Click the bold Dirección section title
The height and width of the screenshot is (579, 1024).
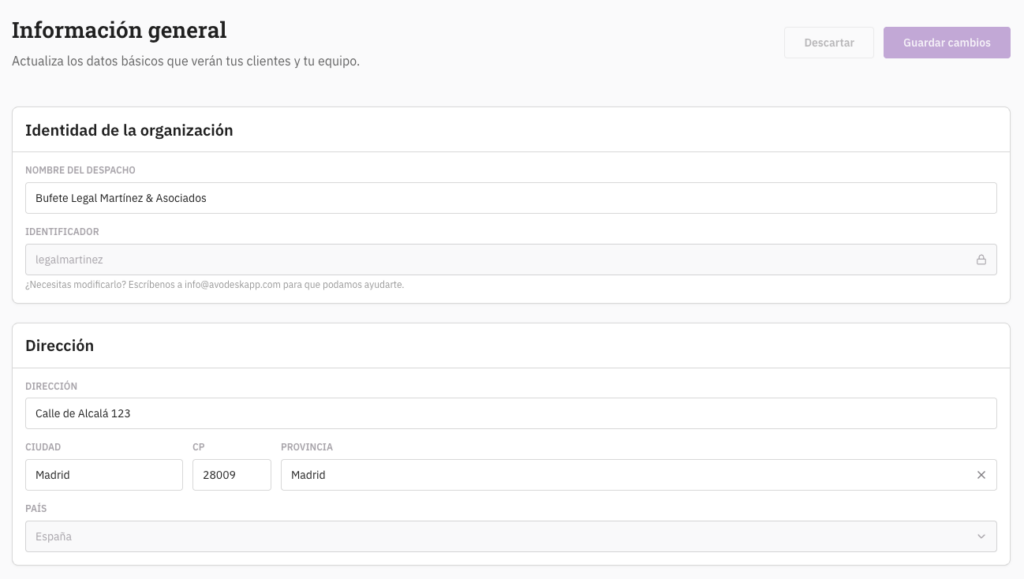[59, 346]
